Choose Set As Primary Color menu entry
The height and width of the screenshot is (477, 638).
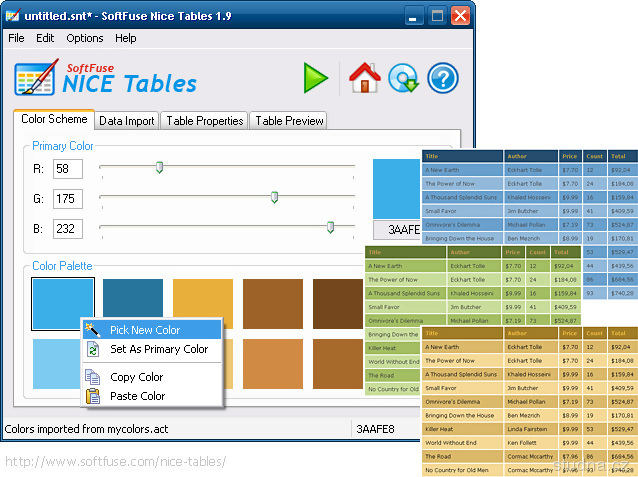[152, 349]
